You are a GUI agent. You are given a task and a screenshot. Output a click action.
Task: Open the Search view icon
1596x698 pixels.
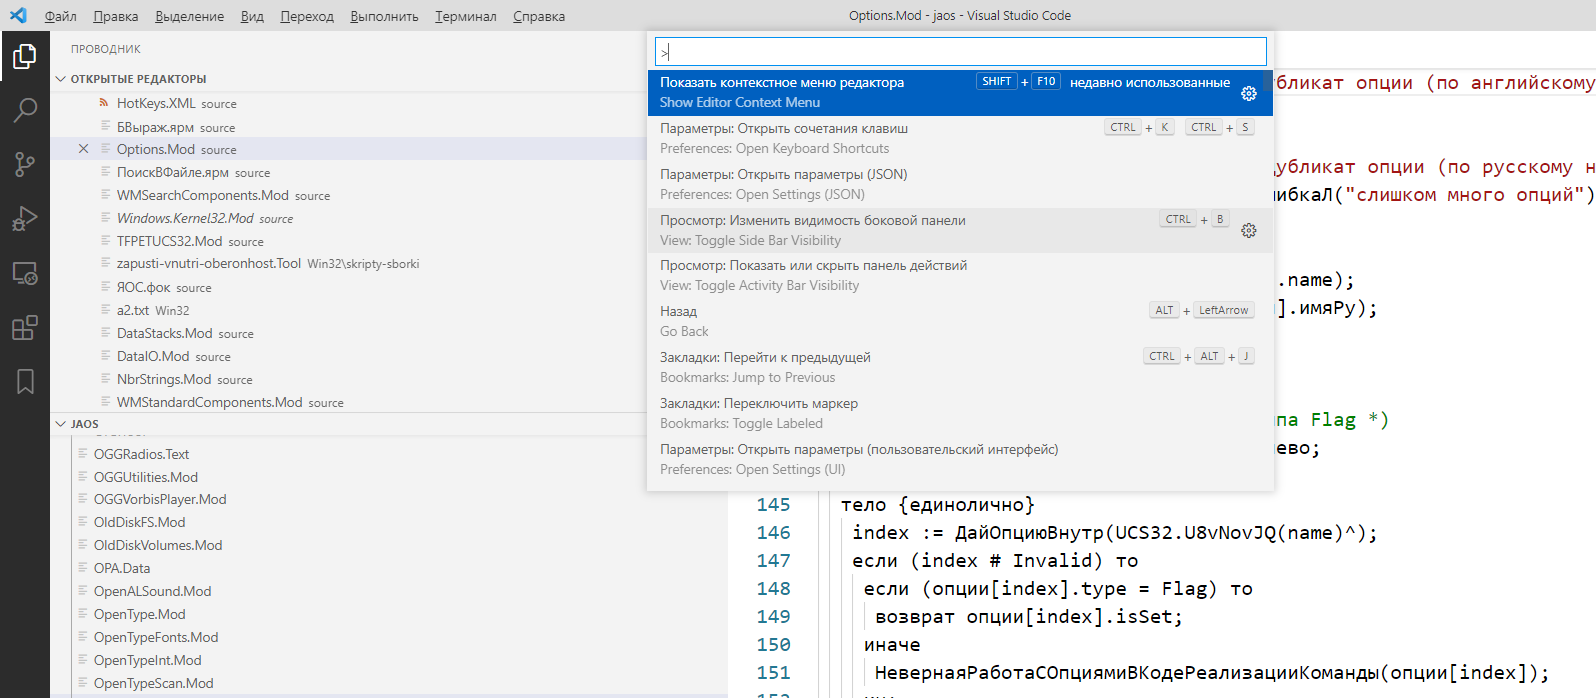click(25, 110)
